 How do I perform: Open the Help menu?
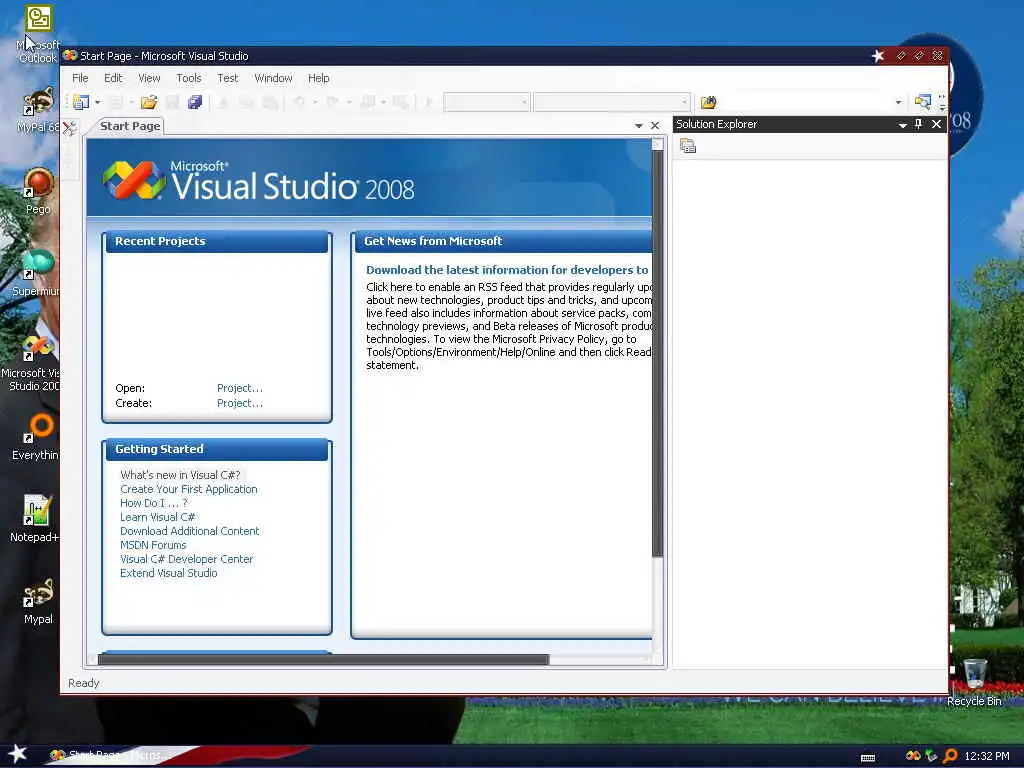(318, 78)
